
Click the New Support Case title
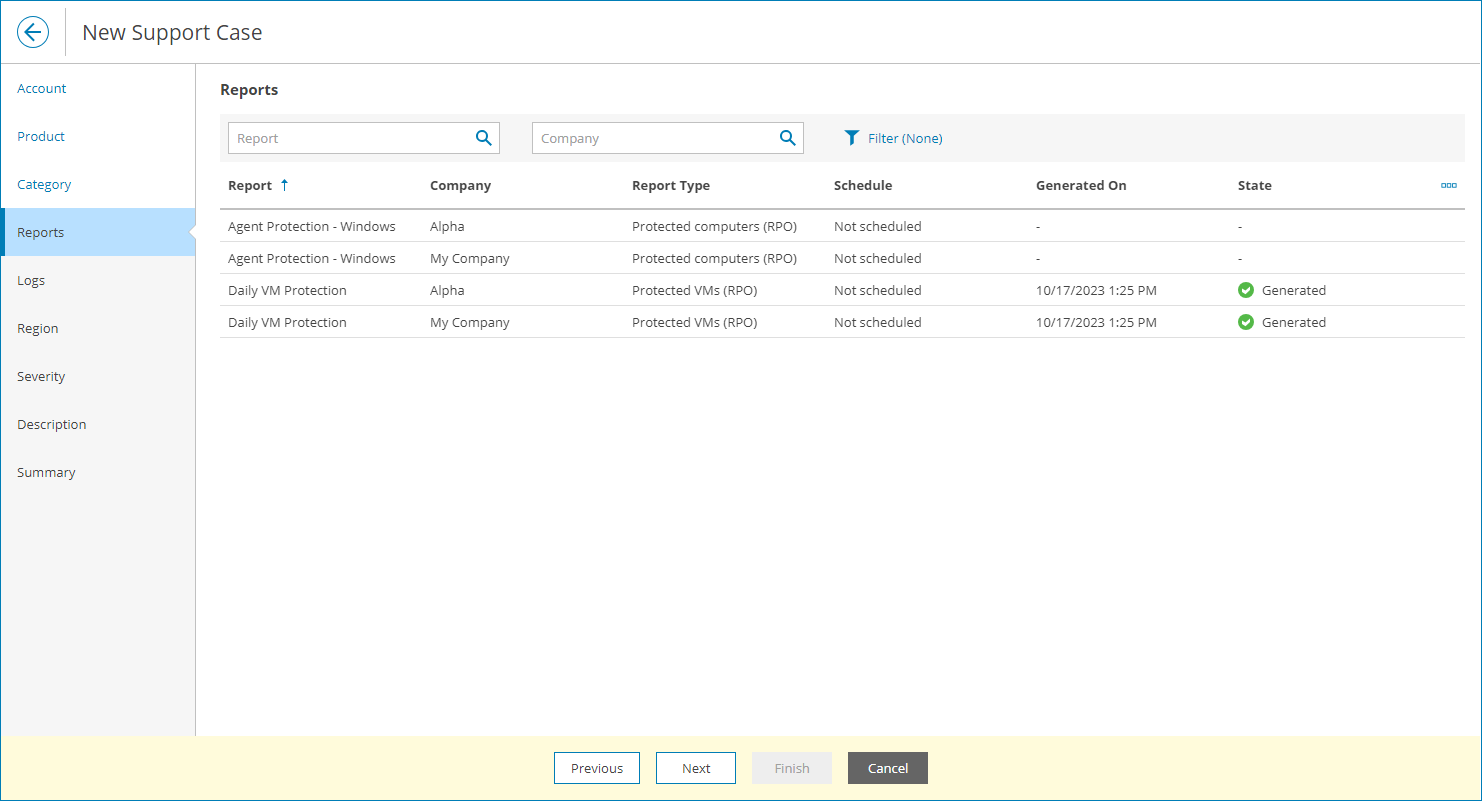point(172,32)
